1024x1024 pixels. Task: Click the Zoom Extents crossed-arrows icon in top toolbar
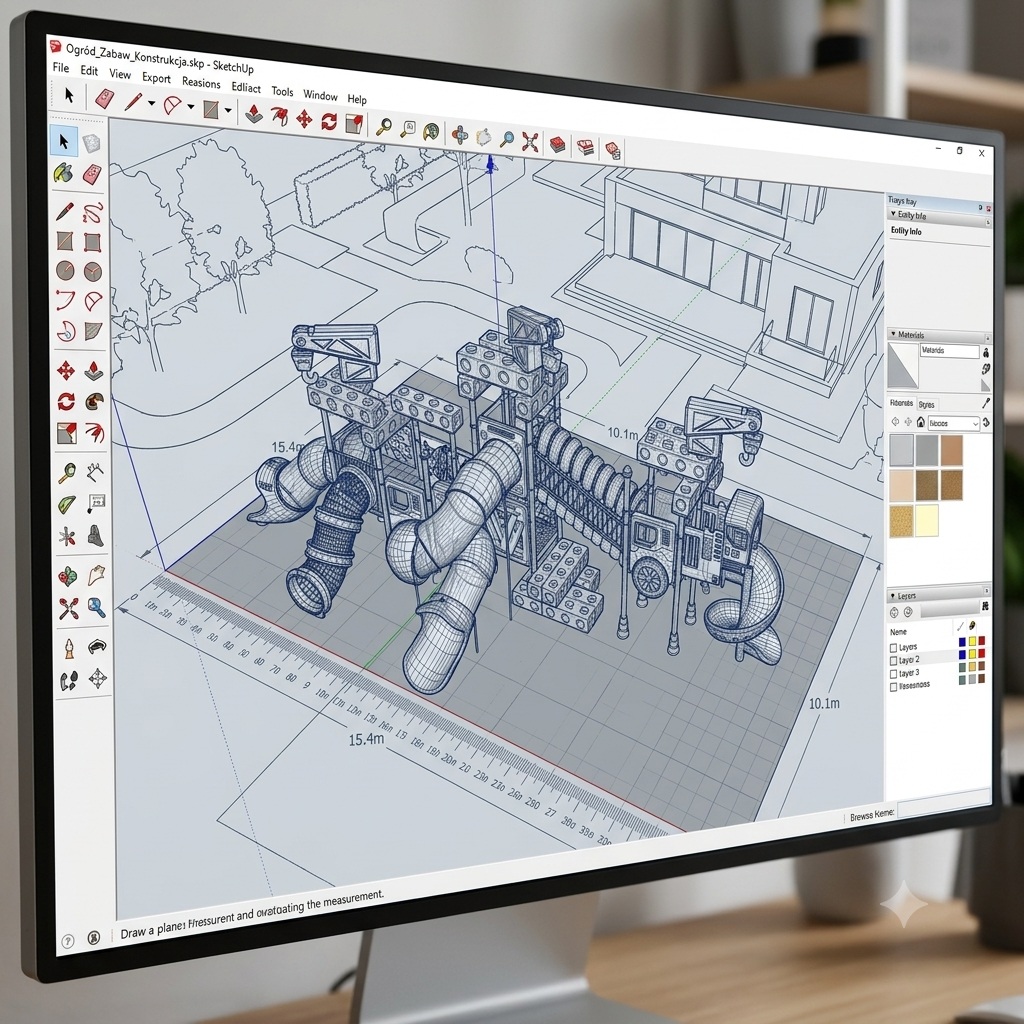(x=530, y=141)
